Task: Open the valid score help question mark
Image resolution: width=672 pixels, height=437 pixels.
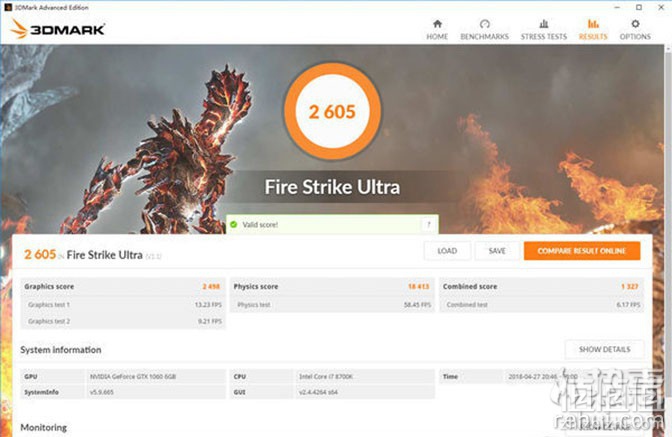Action: (428, 224)
